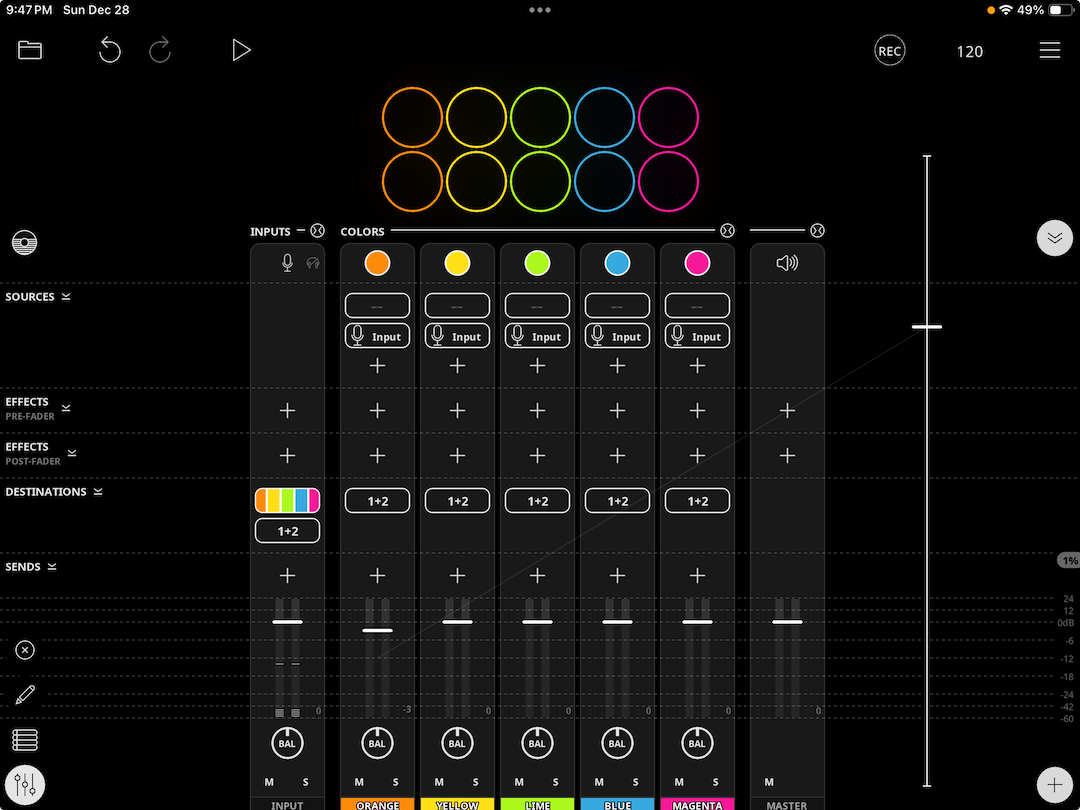1080x810 pixels.
Task: Add pre-fader effect on Input channel
Action: point(287,411)
